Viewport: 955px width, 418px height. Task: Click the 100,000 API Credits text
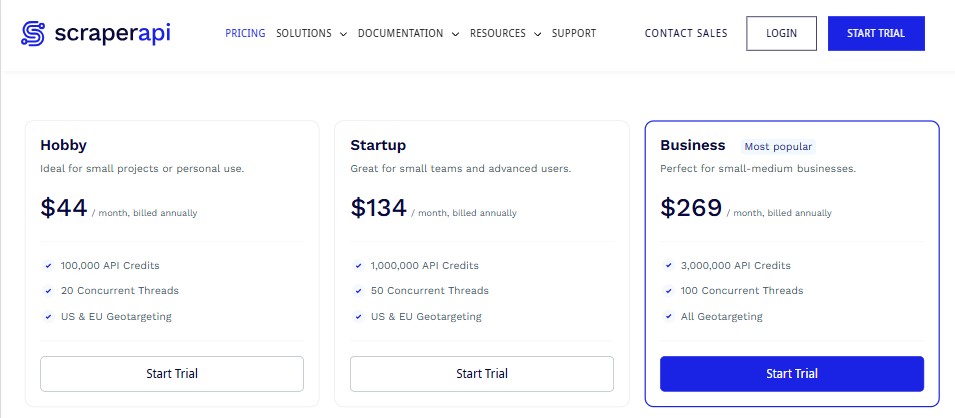(x=110, y=266)
